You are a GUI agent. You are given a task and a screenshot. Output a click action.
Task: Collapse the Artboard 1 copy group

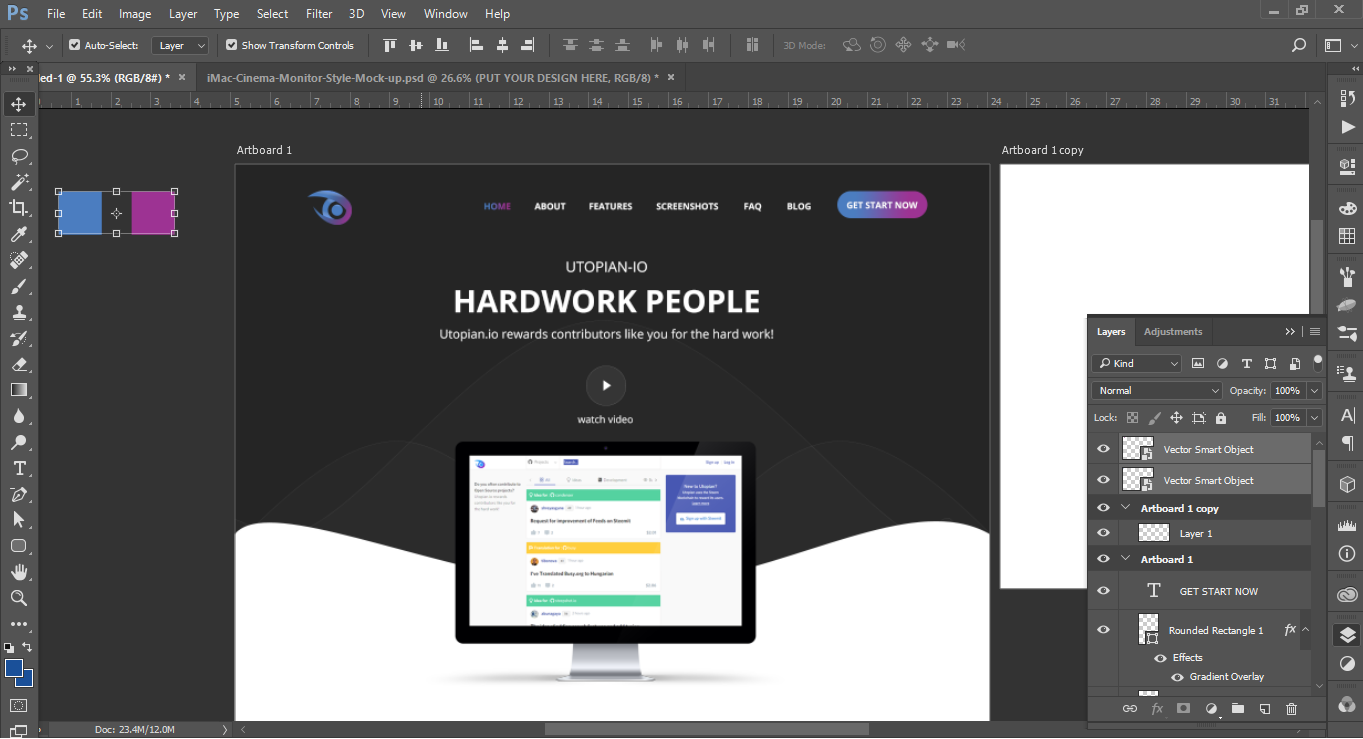coord(1127,508)
